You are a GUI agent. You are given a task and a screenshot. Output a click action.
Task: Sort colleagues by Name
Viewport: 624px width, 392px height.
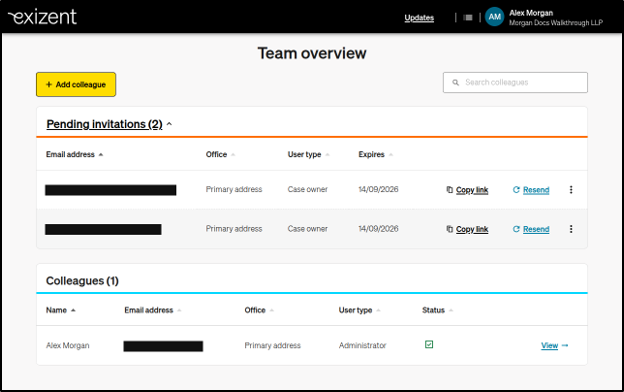[60, 310]
